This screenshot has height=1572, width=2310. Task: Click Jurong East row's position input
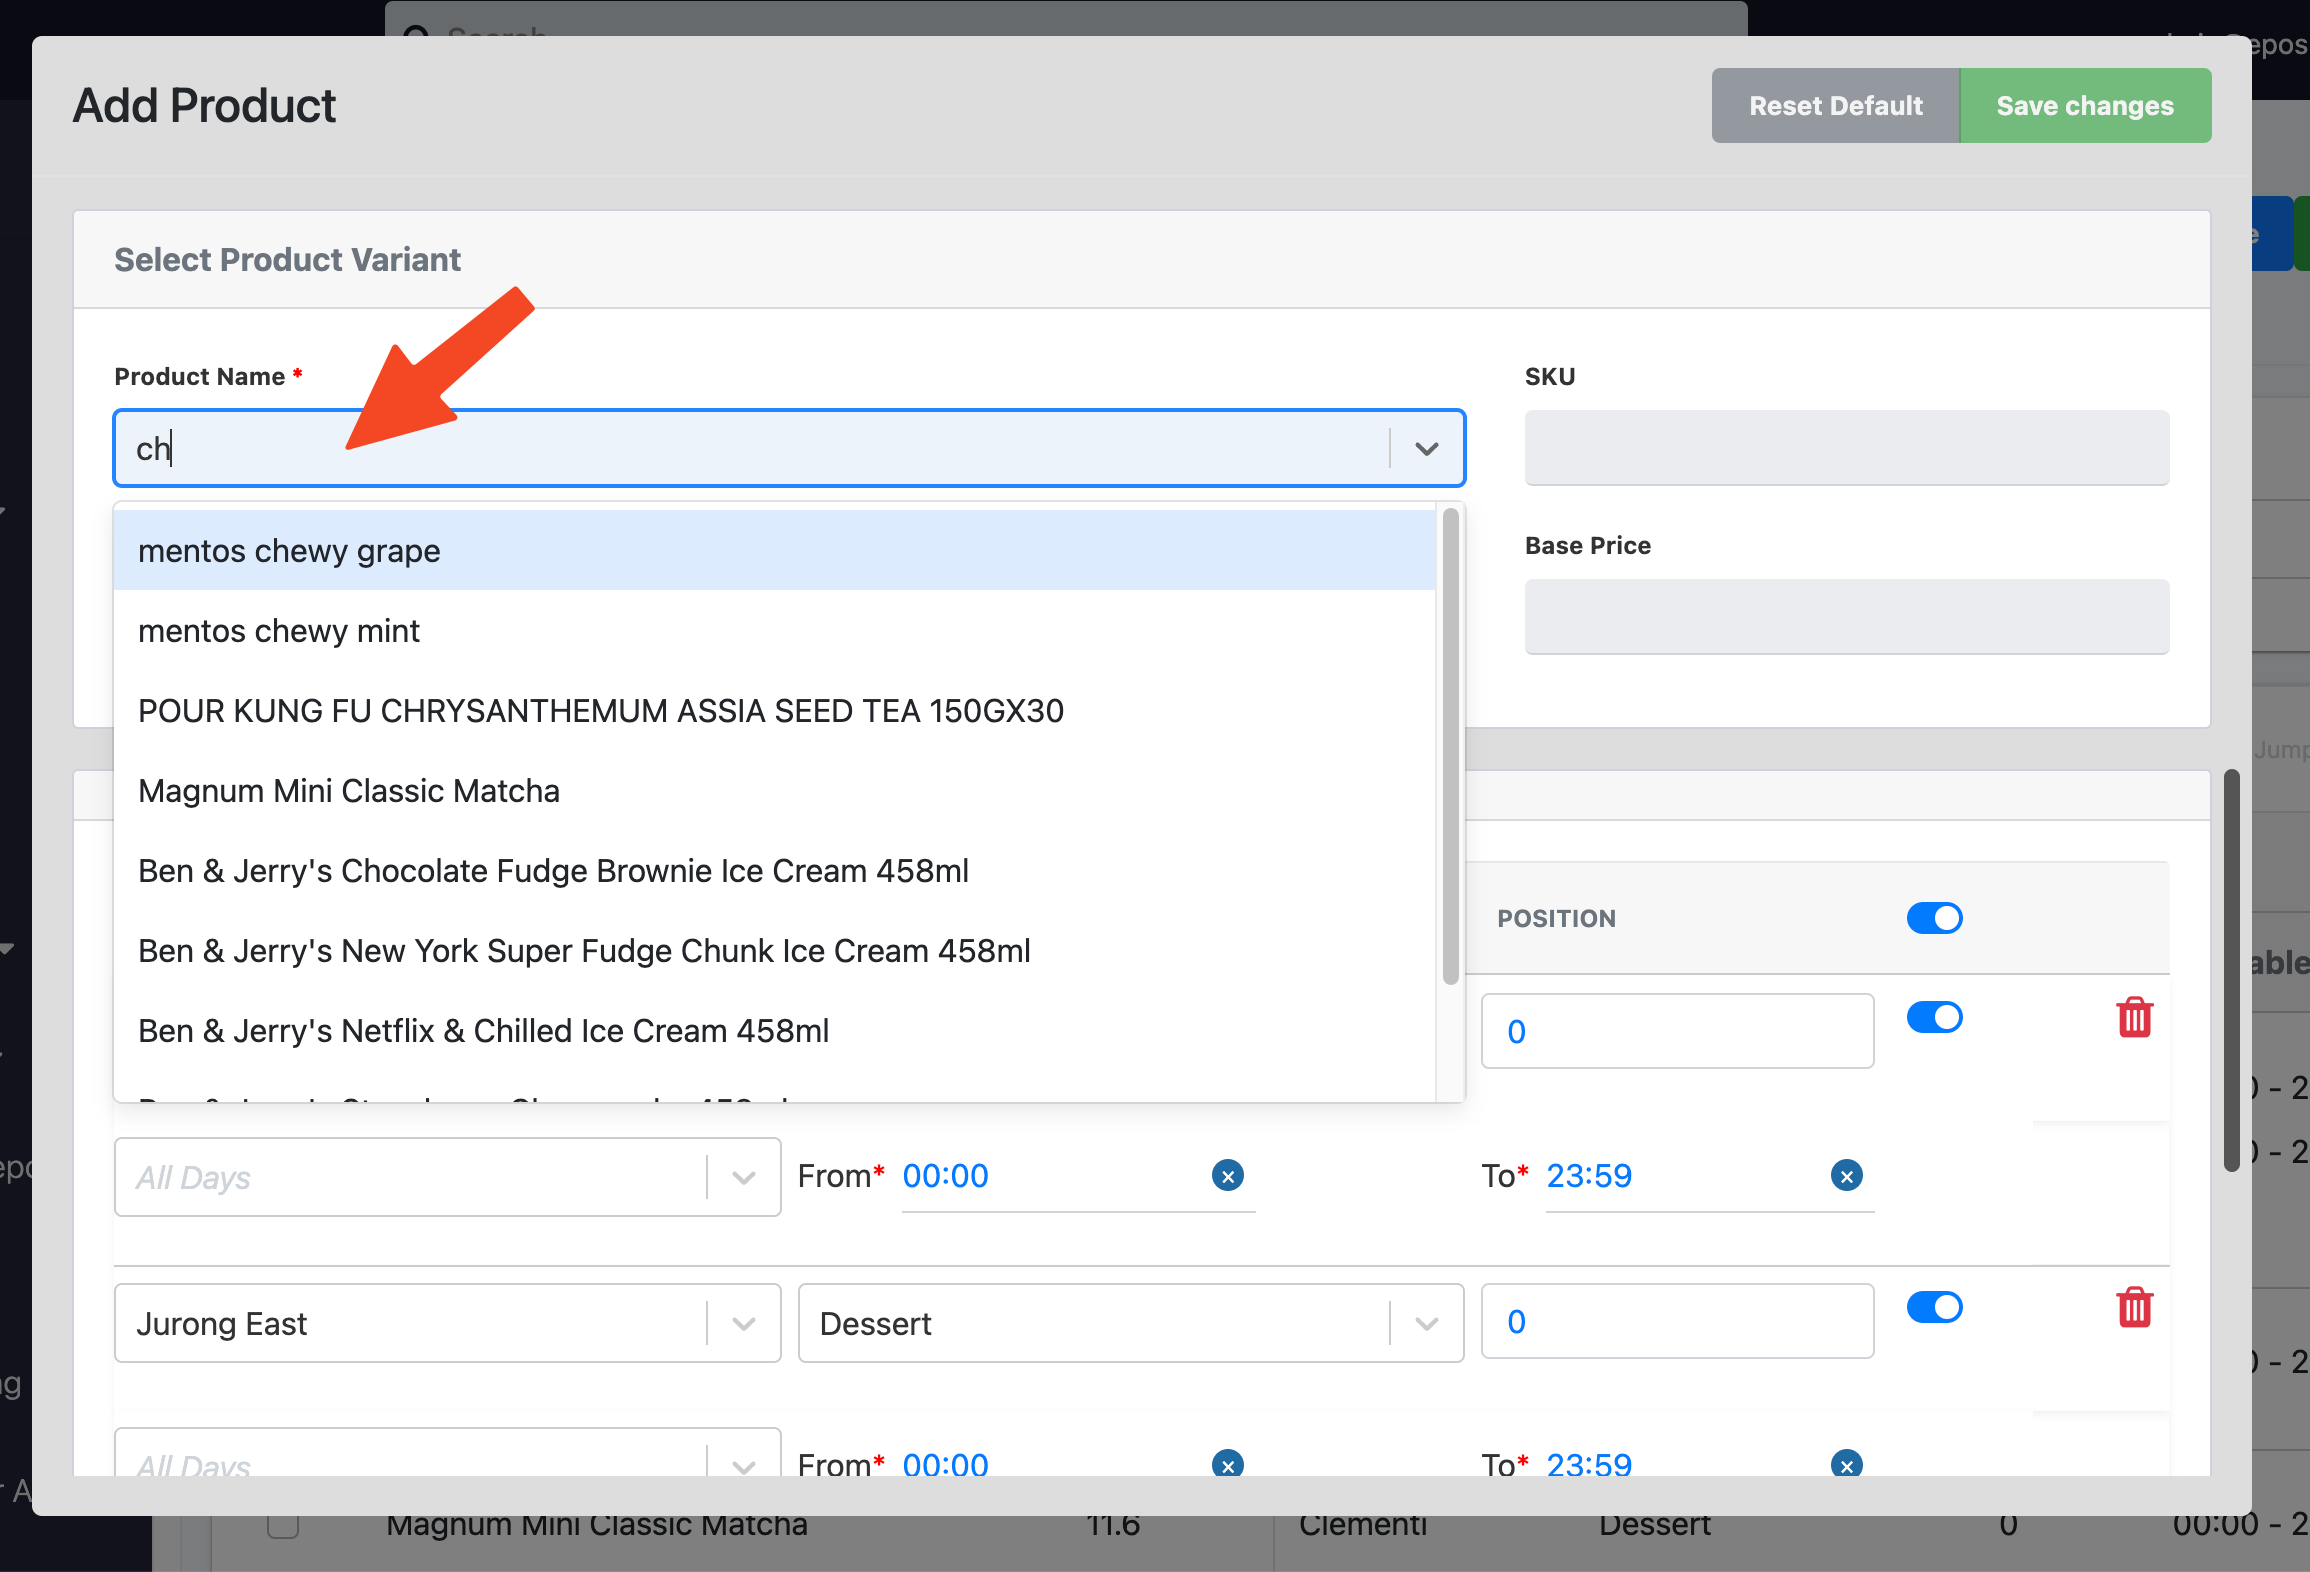tap(1677, 1321)
